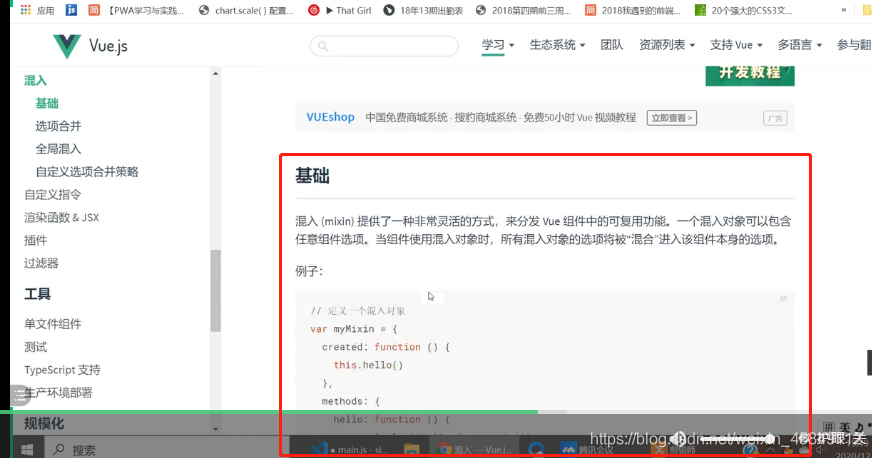Select the 基础 sidebar subsection
872x458 pixels.
point(47,103)
